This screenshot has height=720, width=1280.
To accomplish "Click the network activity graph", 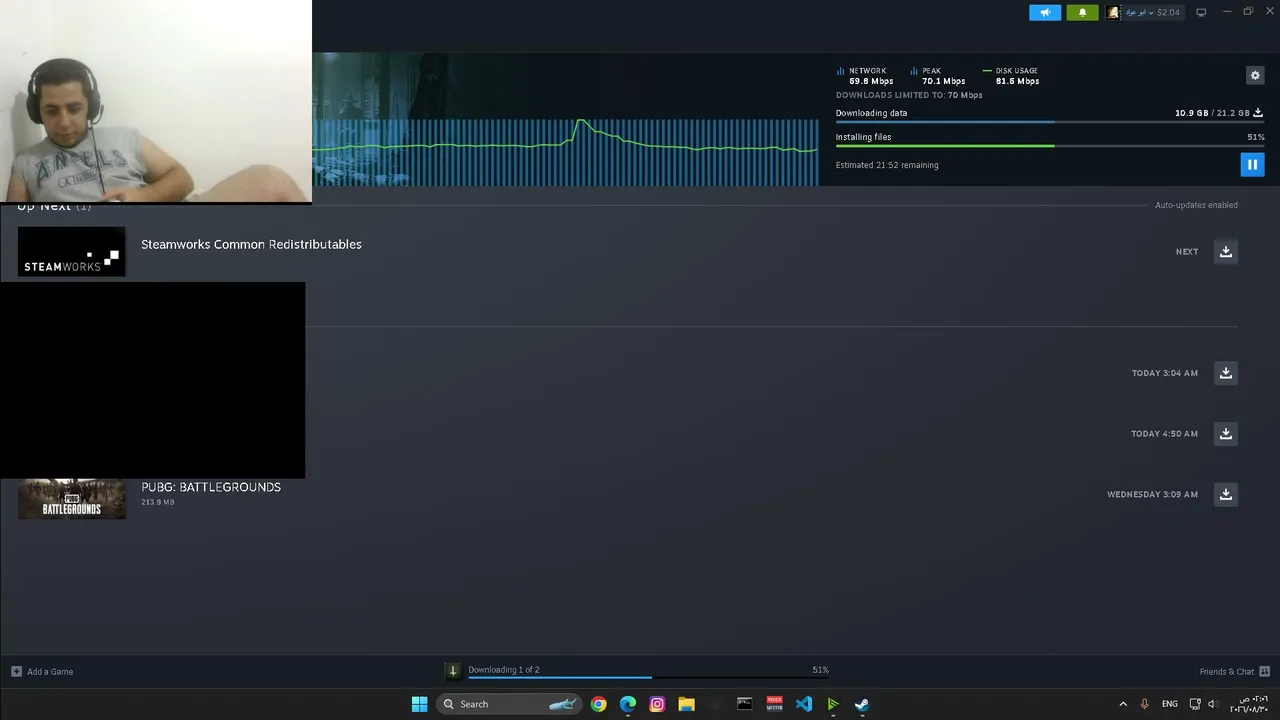I will [x=565, y=152].
